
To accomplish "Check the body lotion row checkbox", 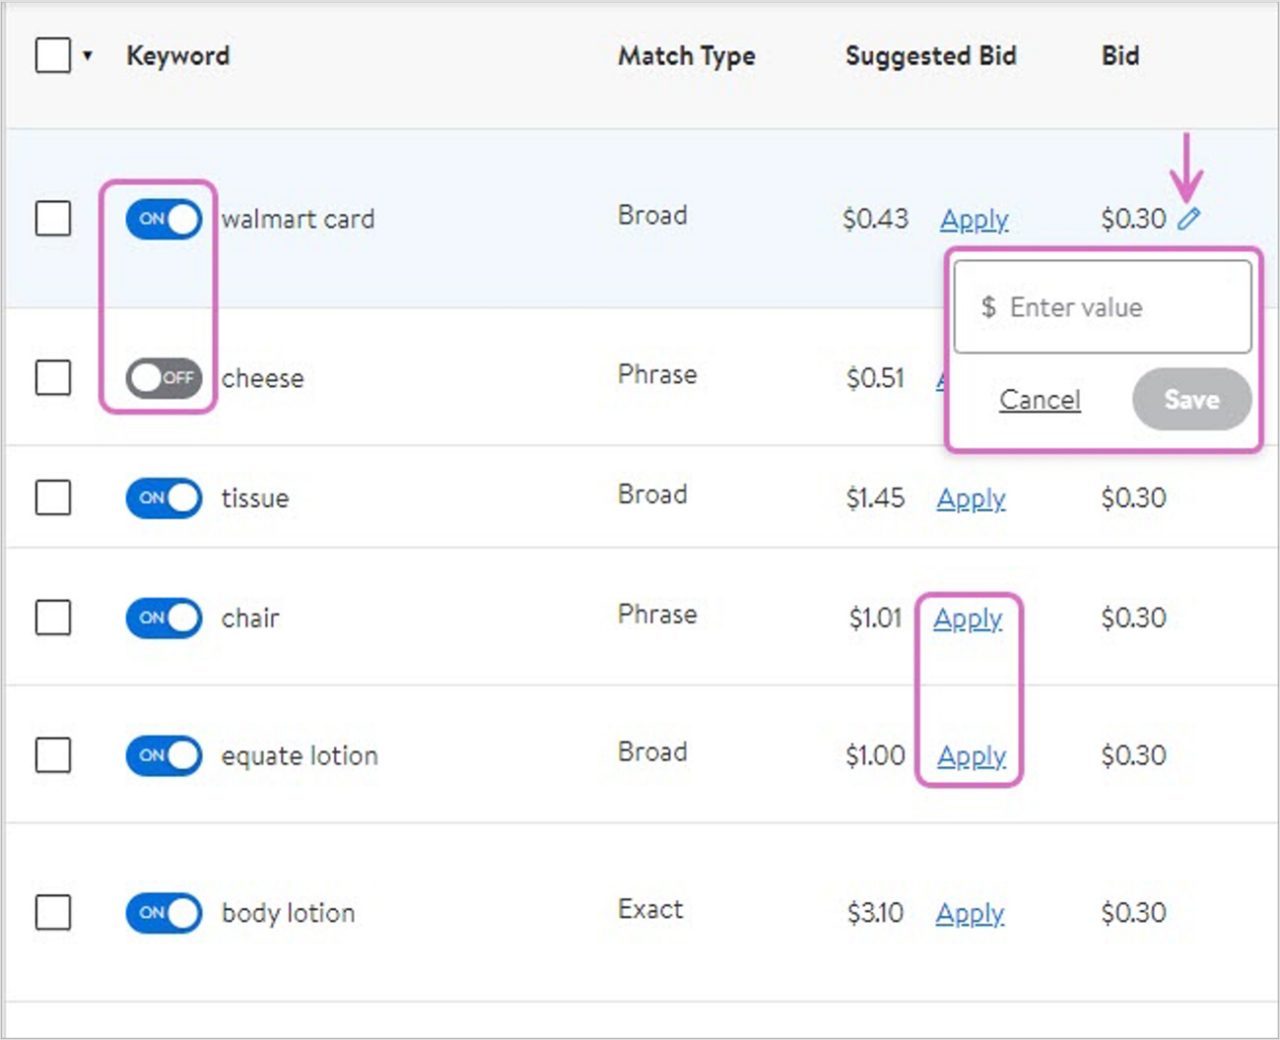I will pyautogui.click(x=53, y=912).
